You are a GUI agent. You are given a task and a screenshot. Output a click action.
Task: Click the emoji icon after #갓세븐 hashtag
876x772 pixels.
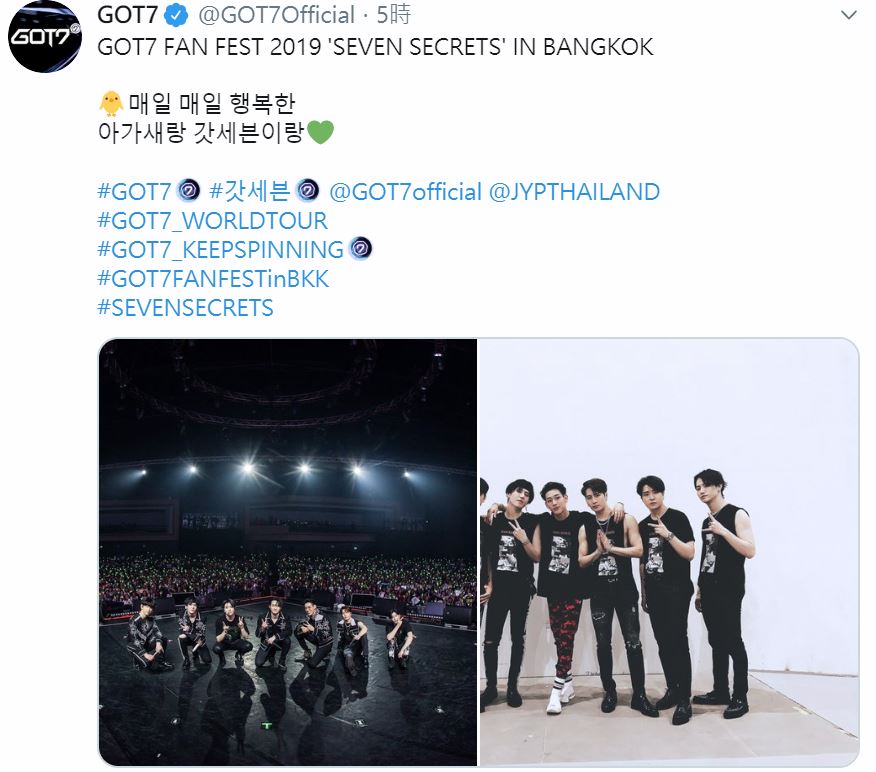coord(307,190)
